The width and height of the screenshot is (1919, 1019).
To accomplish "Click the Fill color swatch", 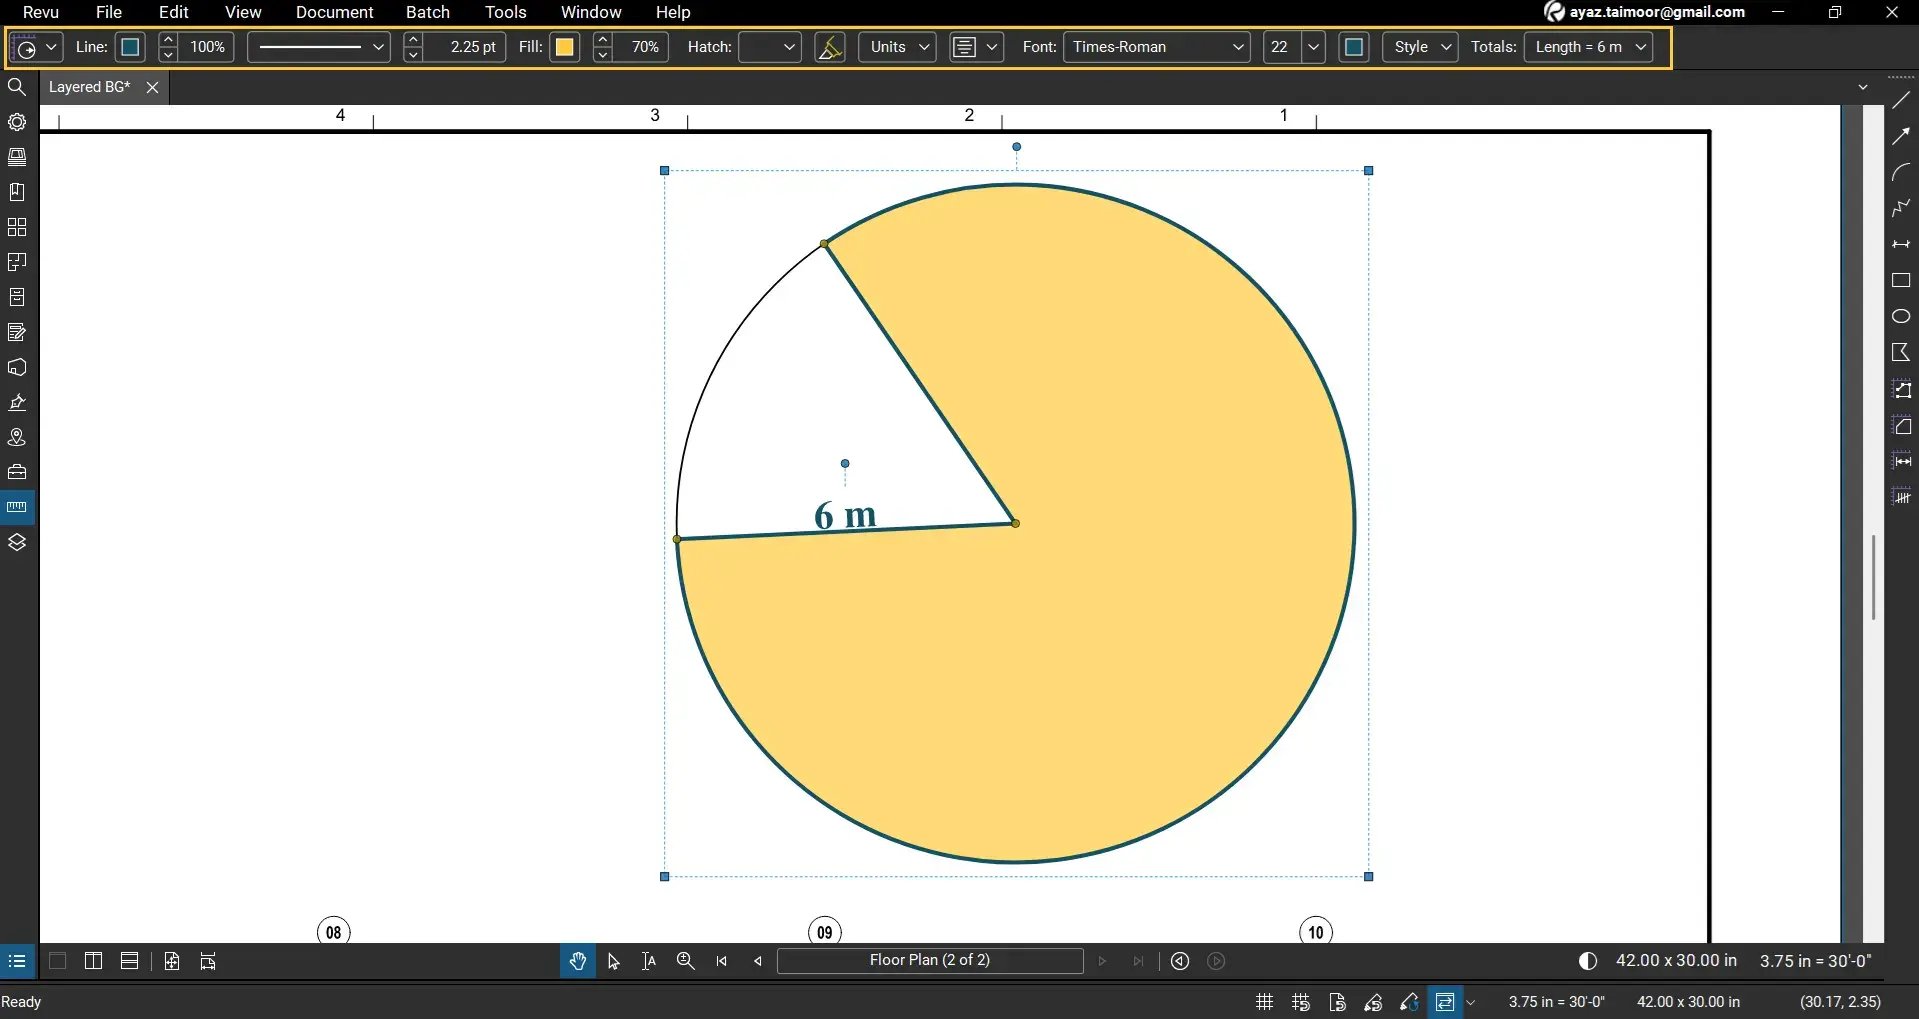I will (x=565, y=47).
